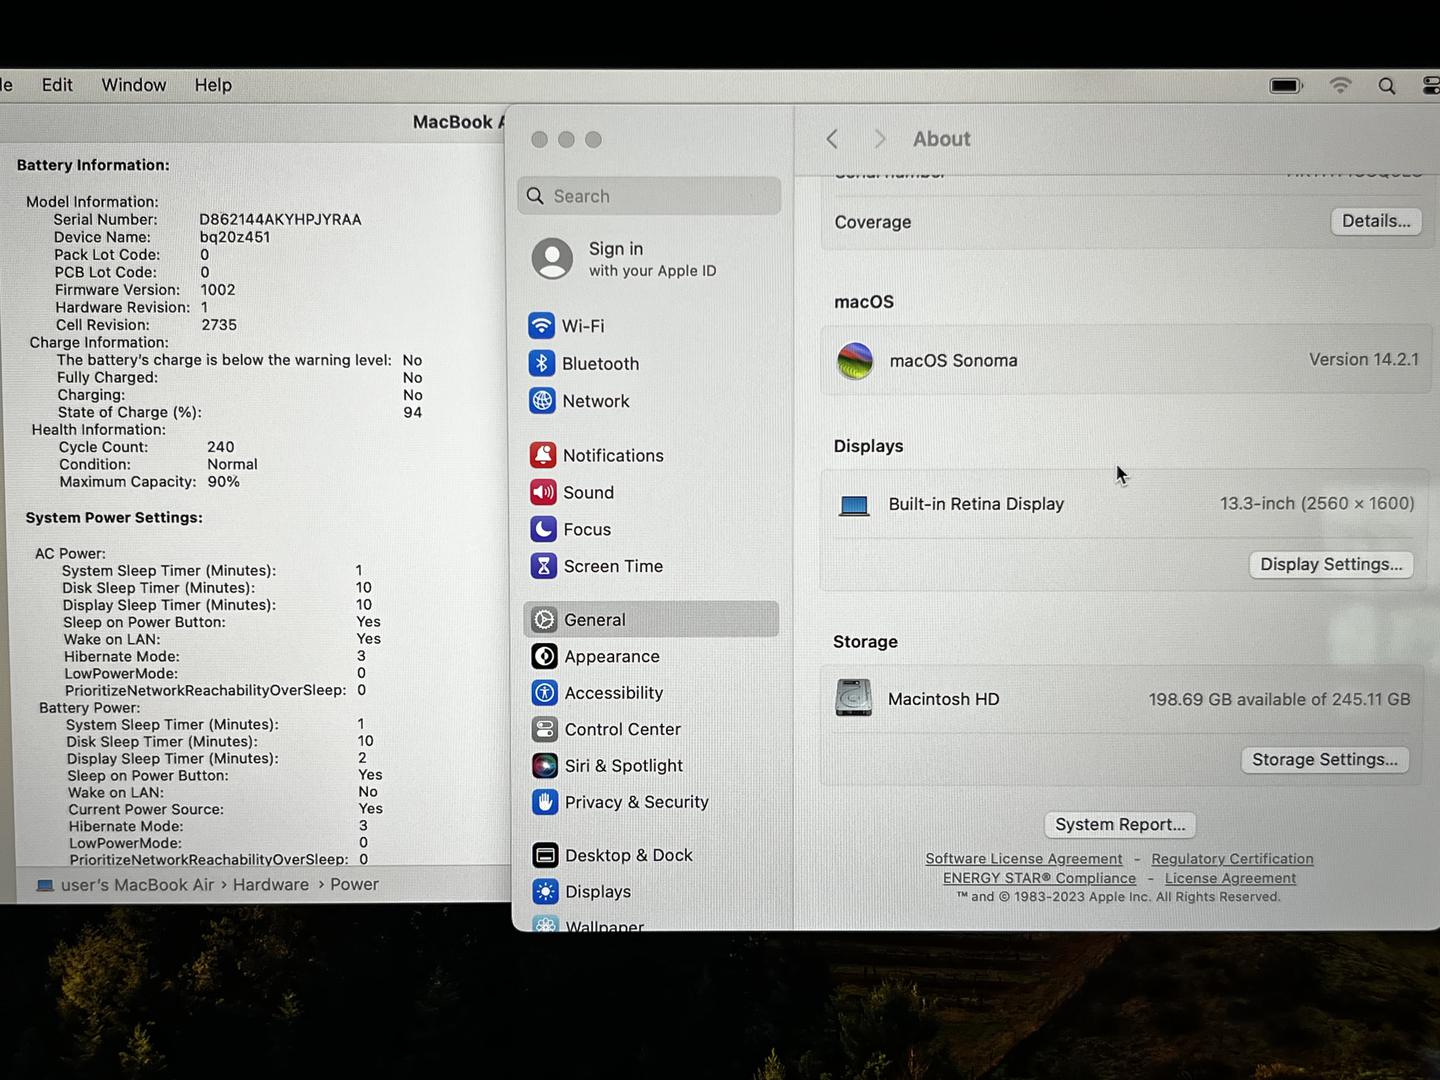
Task: Click 198.69 GB available of 245.11 GB
Action: 1279,699
